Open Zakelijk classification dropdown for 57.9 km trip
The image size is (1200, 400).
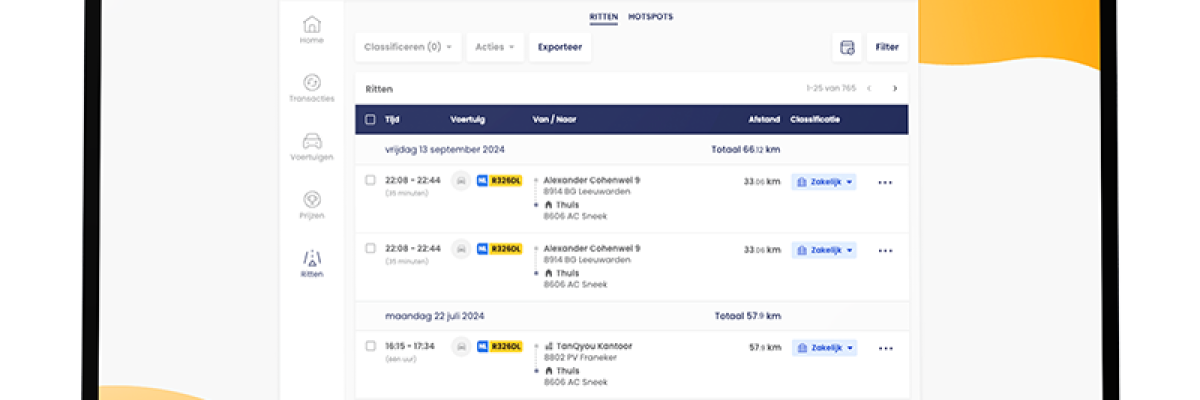[x=824, y=348]
